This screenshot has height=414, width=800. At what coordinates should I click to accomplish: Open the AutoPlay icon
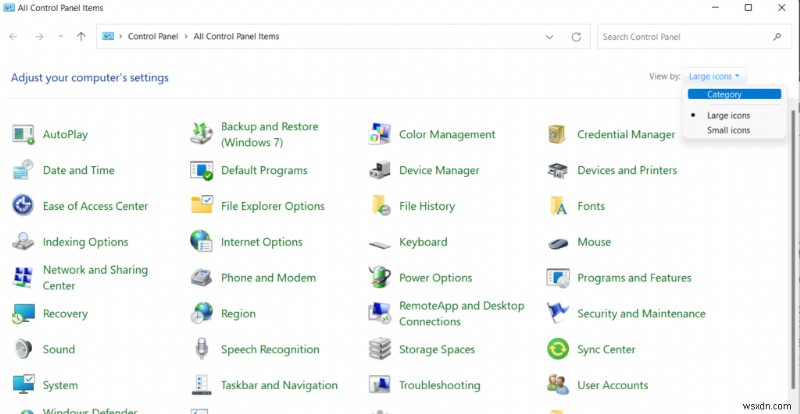tap(23, 134)
